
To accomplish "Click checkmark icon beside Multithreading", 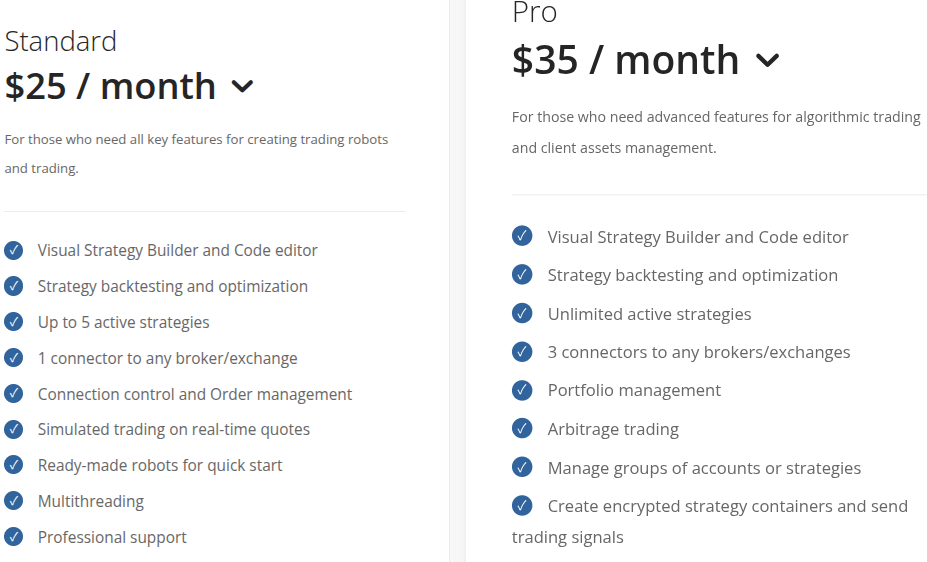I will coord(14,501).
